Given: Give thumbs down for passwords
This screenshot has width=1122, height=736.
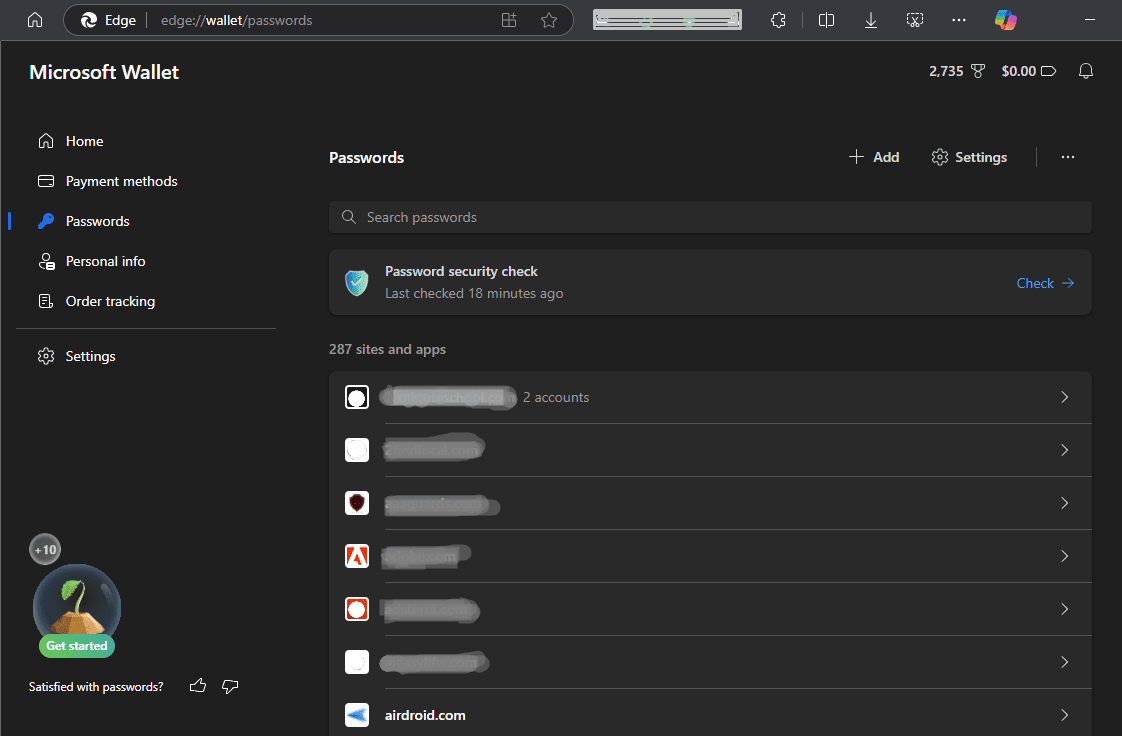Looking at the screenshot, I should coord(230,686).
